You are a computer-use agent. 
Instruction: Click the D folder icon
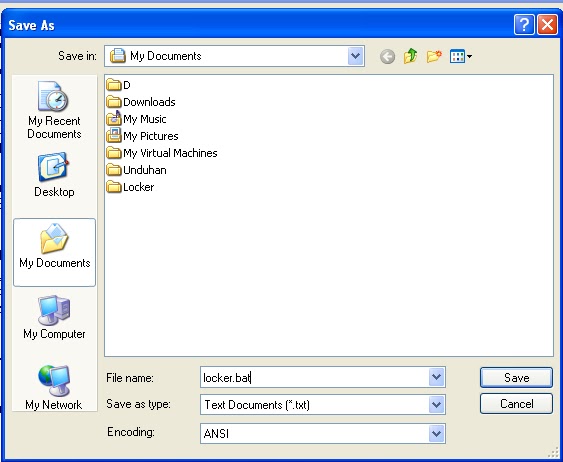[x=114, y=85]
